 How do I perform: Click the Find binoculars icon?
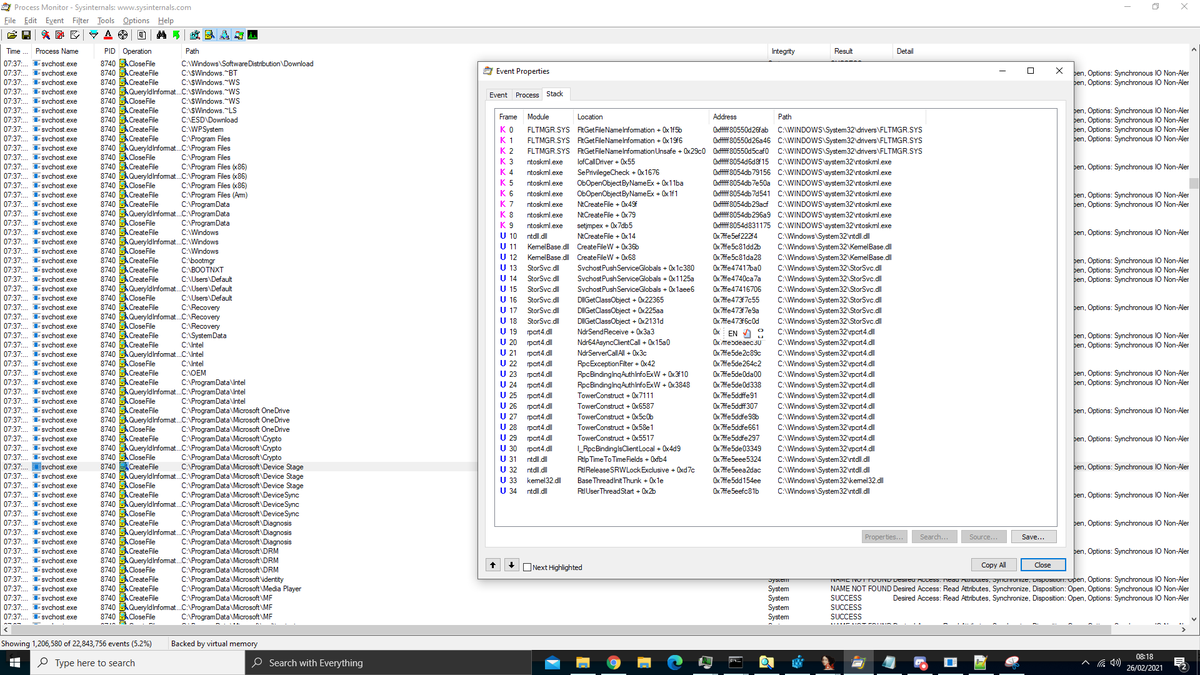pyautogui.click(x=161, y=35)
